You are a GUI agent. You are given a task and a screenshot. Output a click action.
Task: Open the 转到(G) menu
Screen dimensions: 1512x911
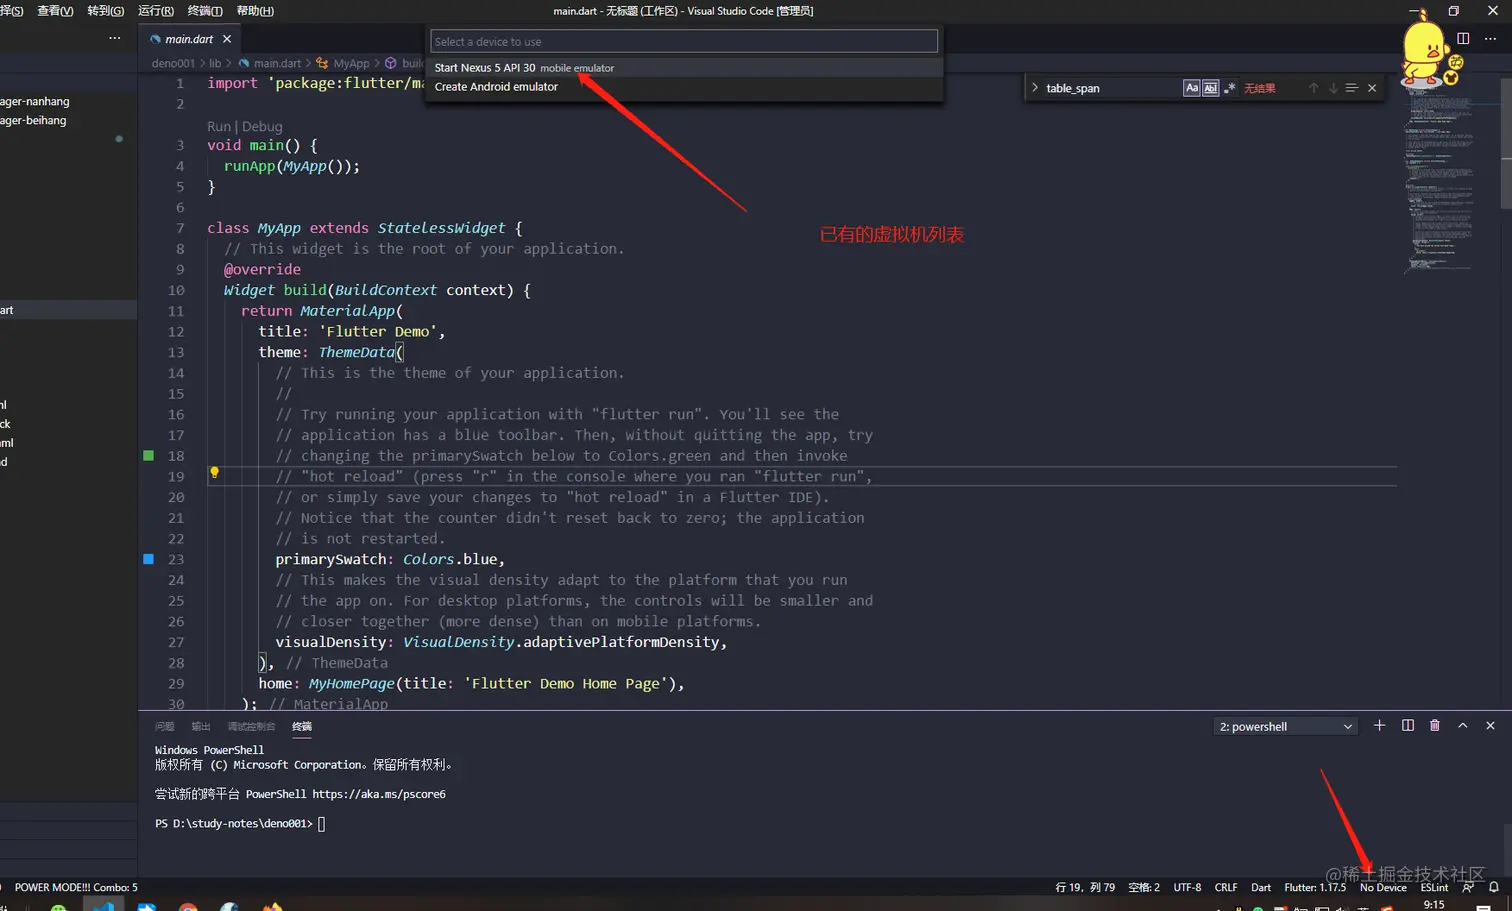(105, 11)
